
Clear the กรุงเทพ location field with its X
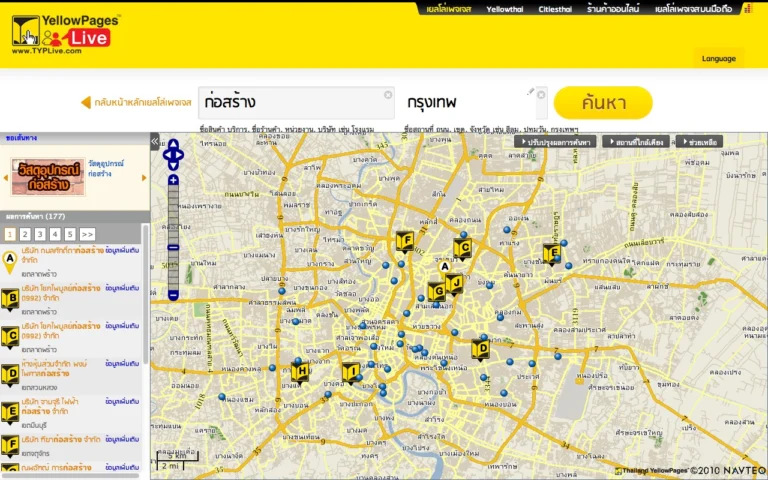point(541,95)
